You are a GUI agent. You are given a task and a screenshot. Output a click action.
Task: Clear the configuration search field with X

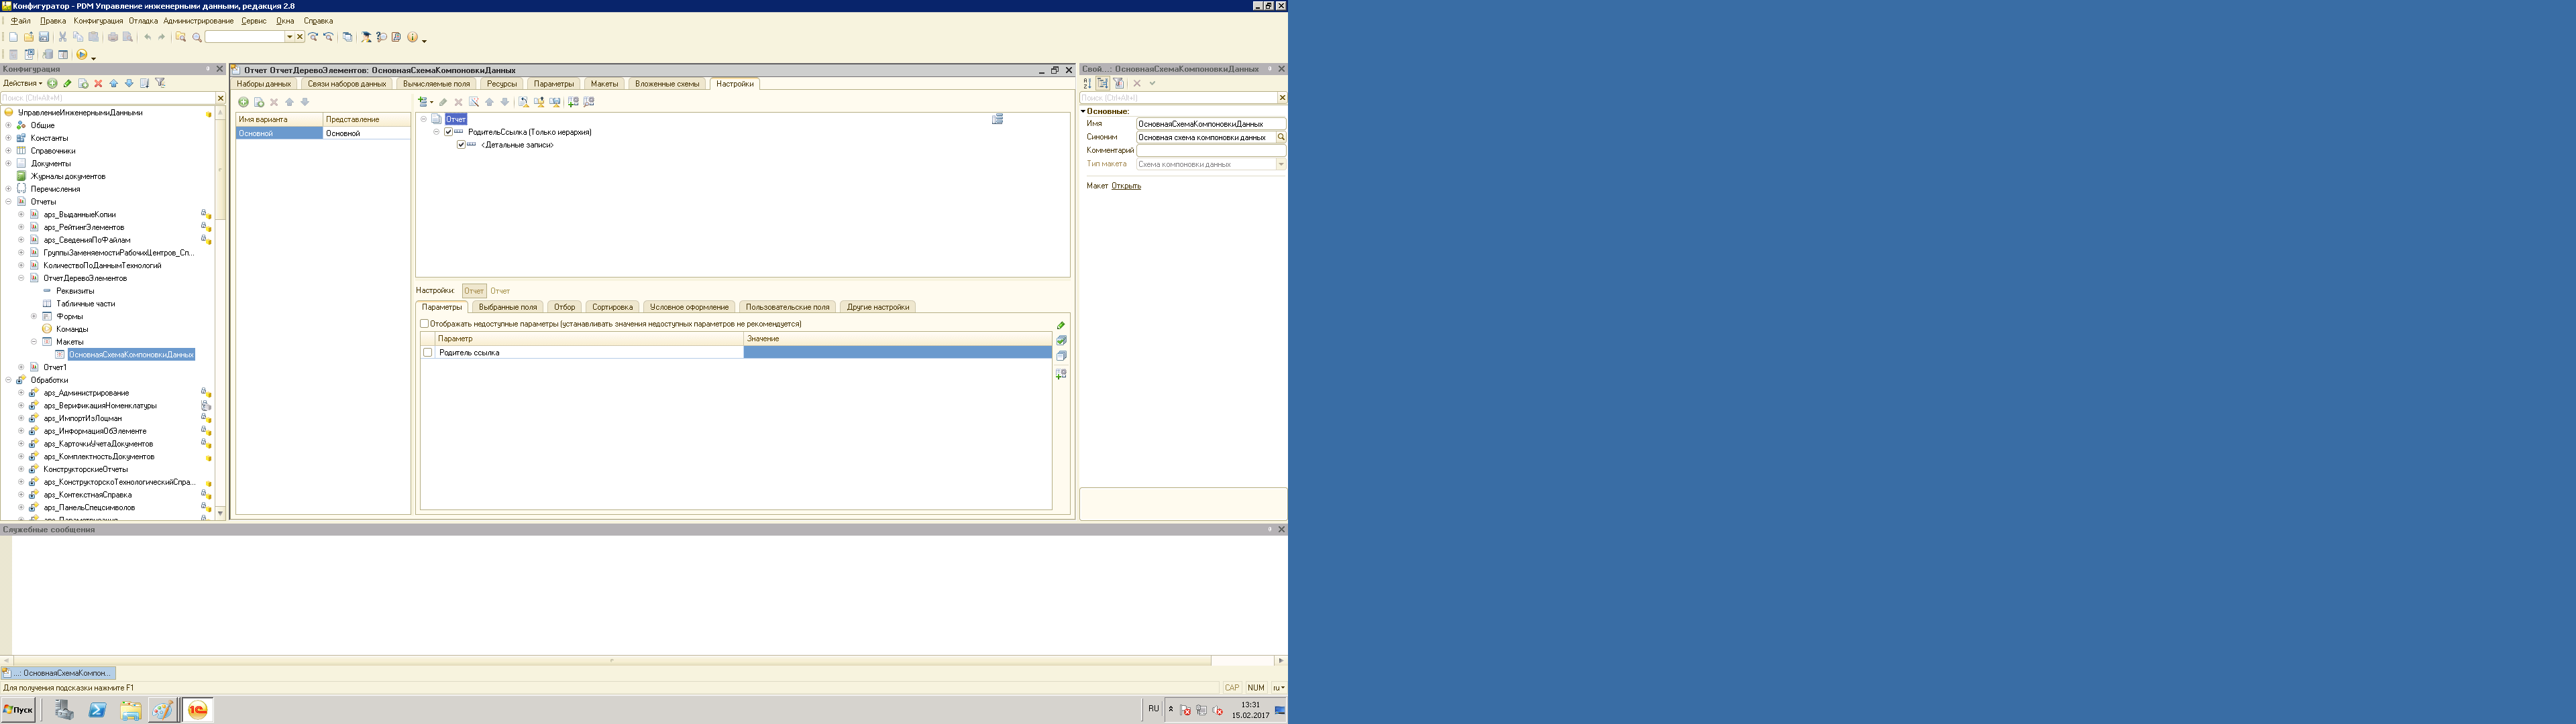tap(221, 98)
